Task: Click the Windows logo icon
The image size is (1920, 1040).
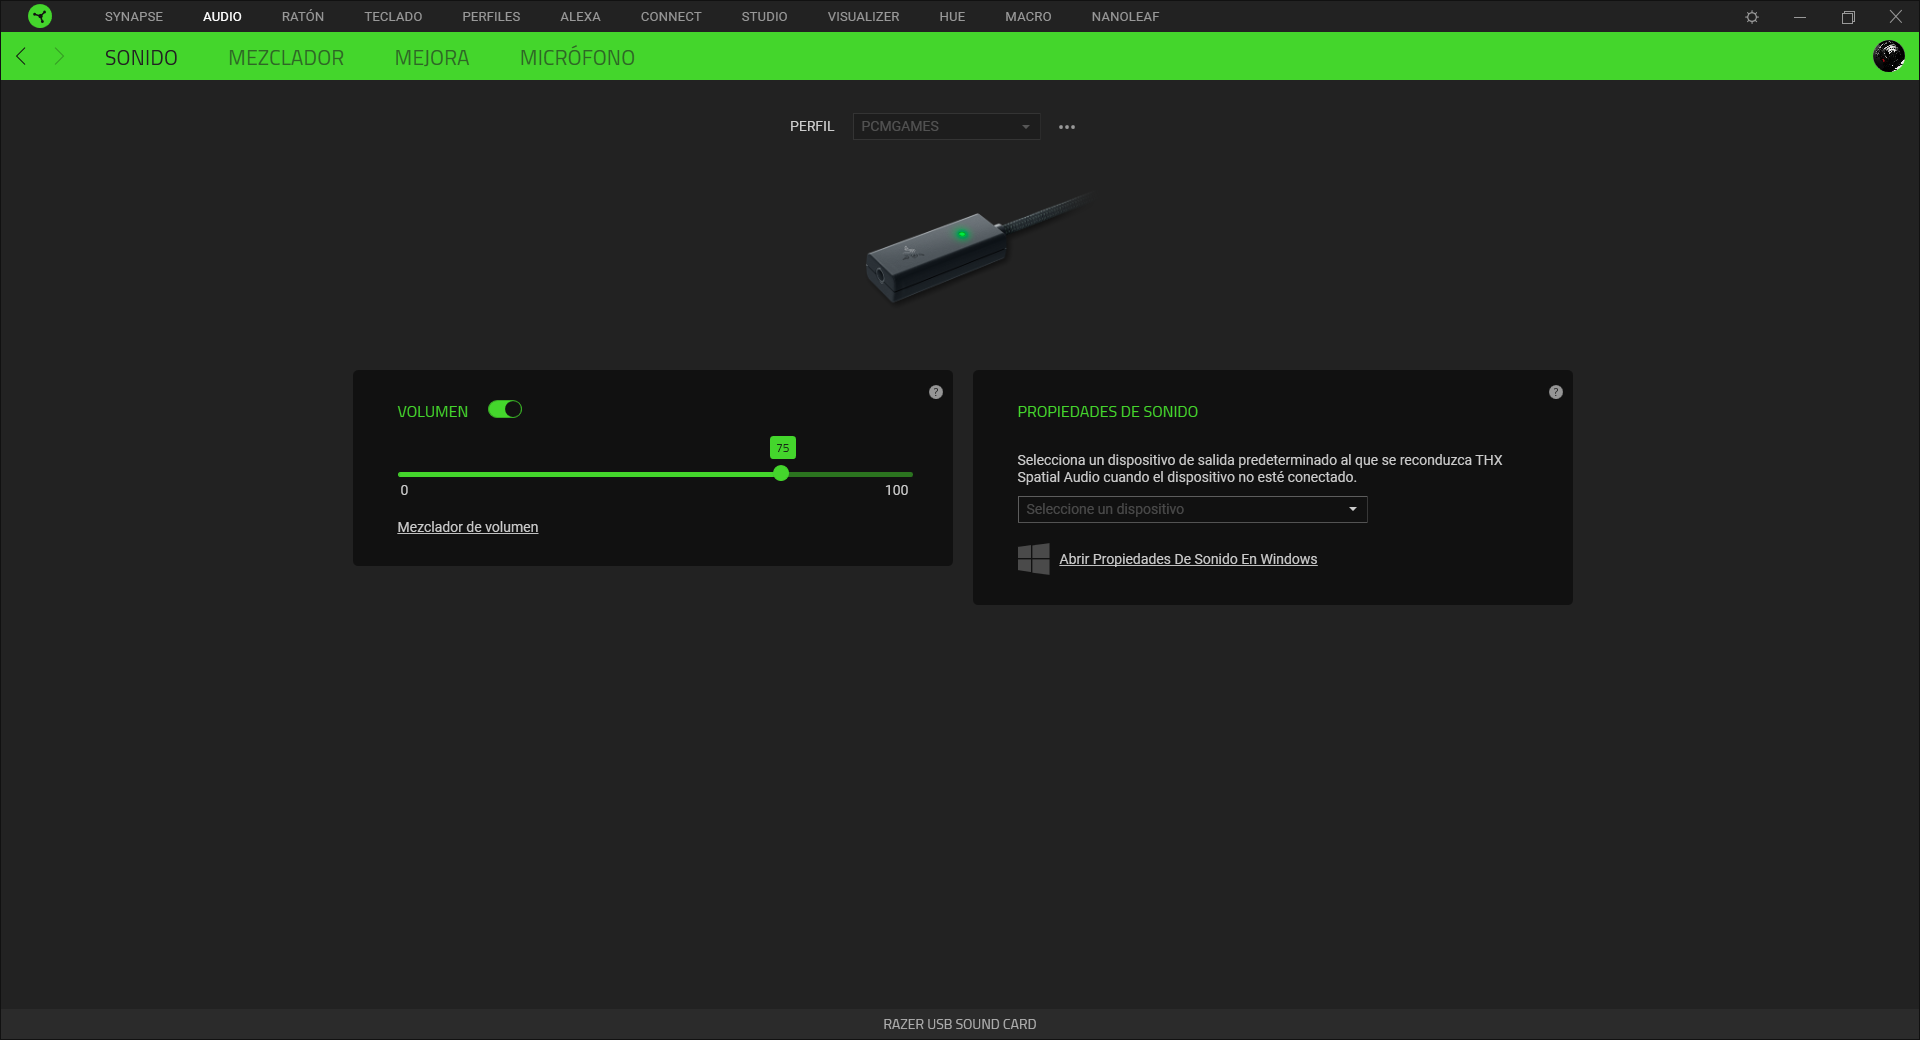Action: point(1033,559)
